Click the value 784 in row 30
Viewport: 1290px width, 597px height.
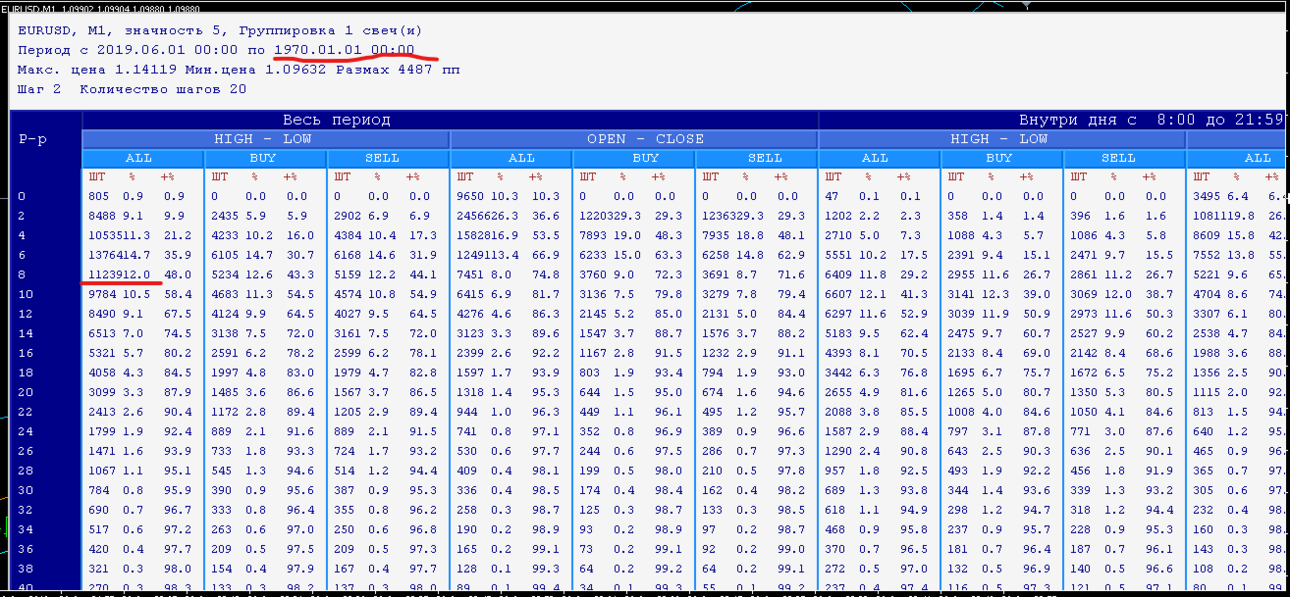(x=98, y=491)
